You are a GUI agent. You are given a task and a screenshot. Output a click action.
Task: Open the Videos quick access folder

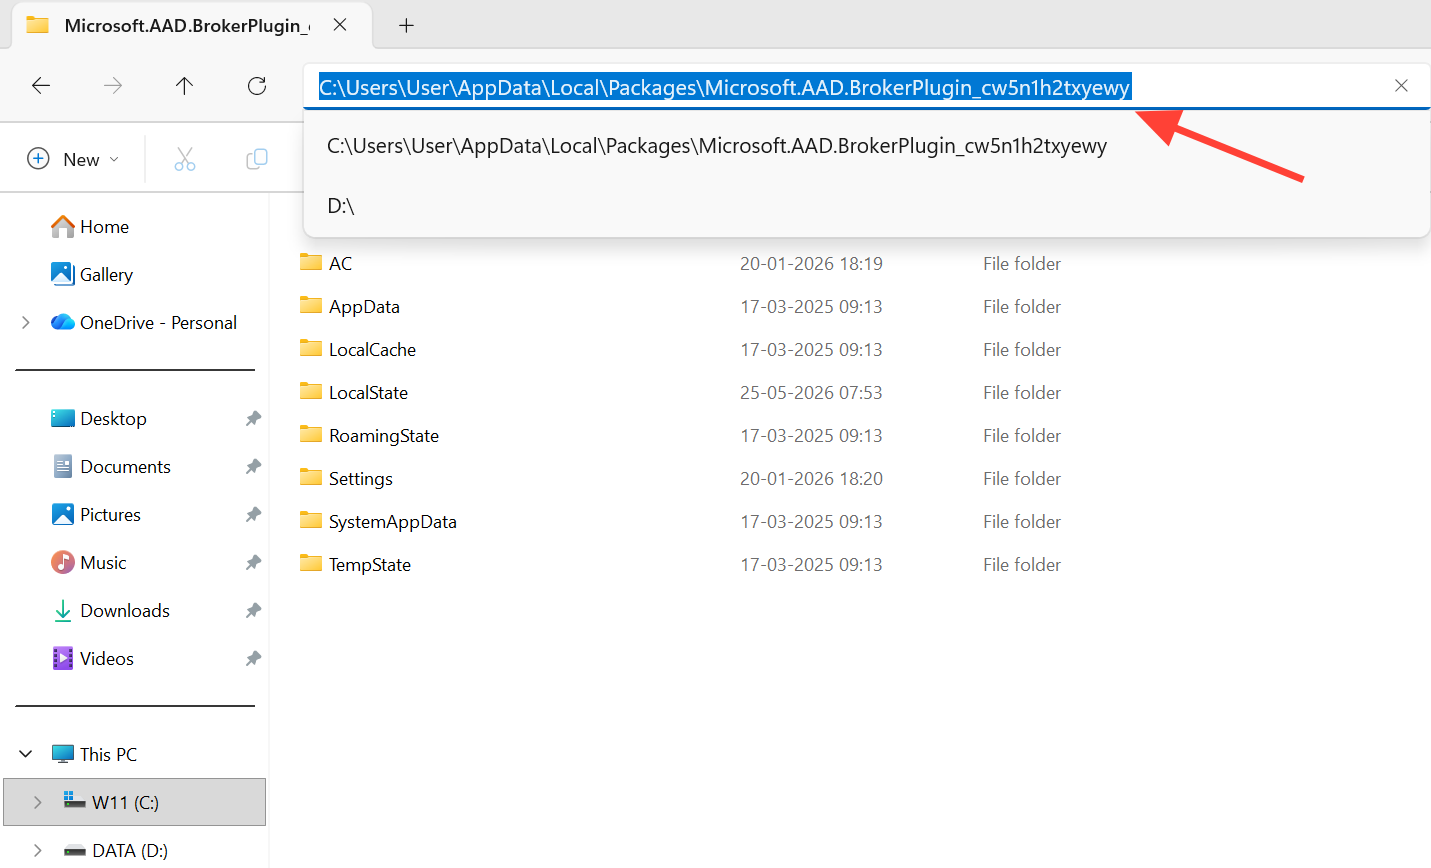tap(106, 659)
